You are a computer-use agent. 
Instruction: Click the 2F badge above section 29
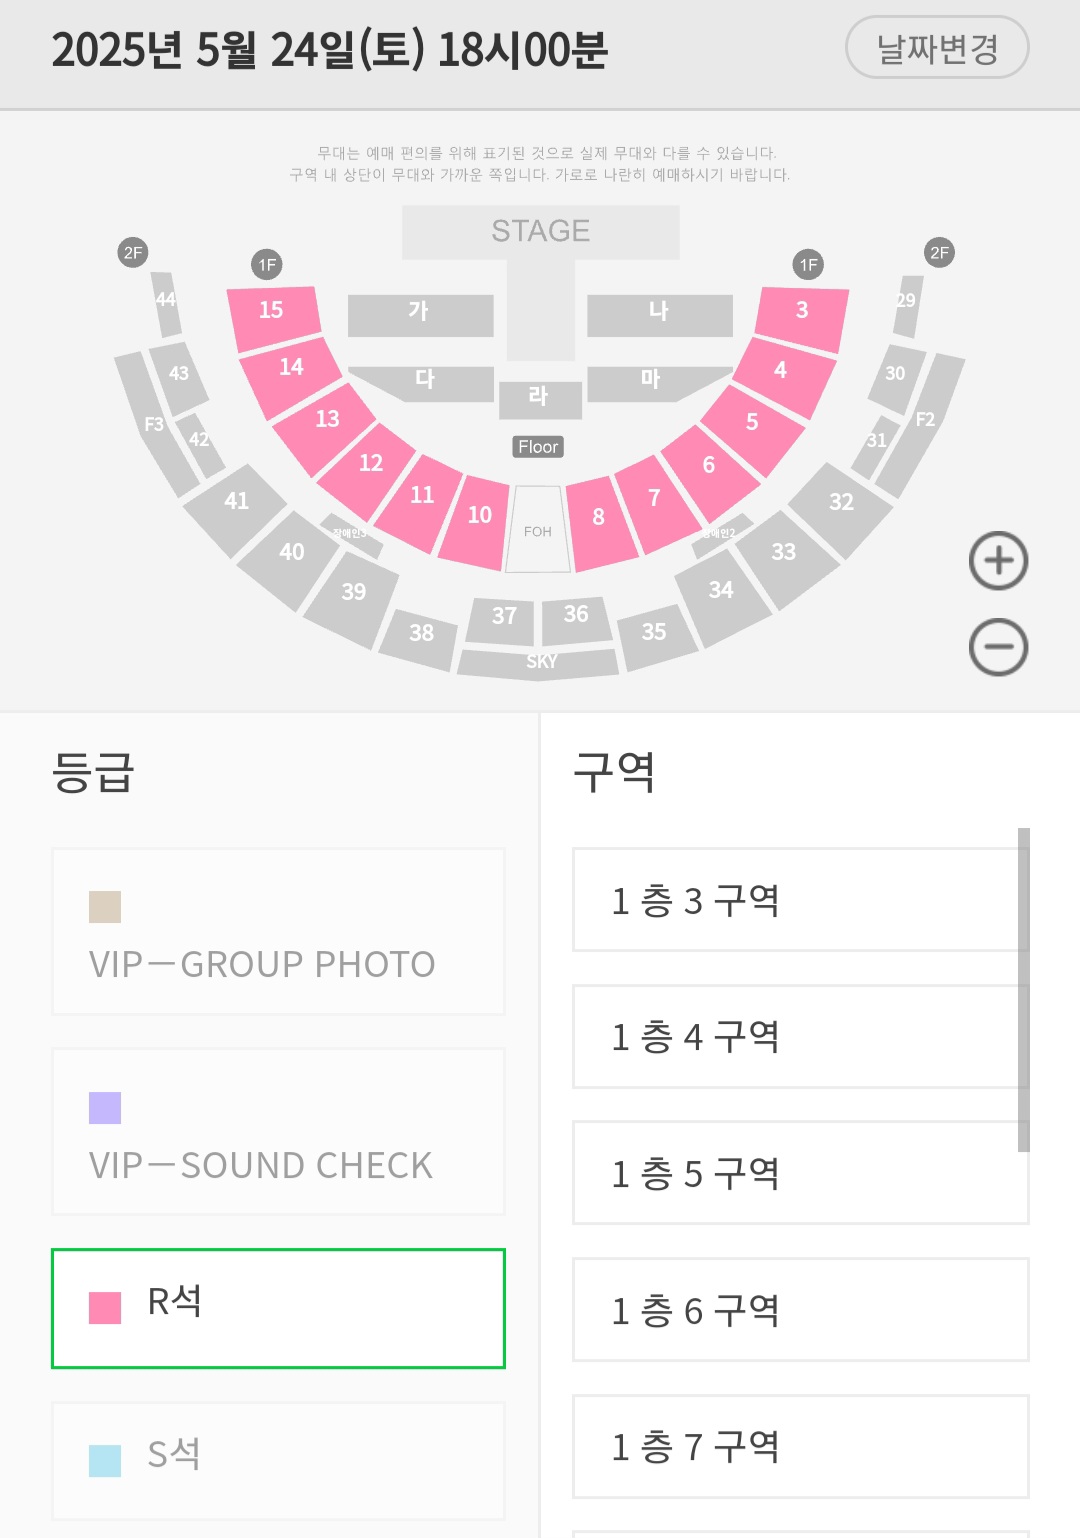939,253
